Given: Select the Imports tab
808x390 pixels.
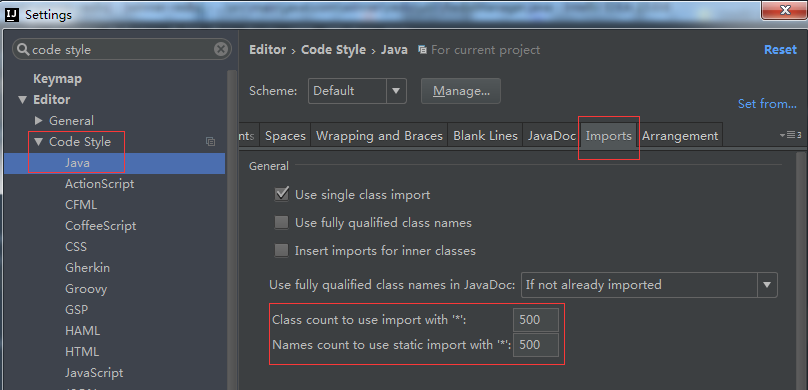Looking at the screenshot, I should click(x=609, y=136).
